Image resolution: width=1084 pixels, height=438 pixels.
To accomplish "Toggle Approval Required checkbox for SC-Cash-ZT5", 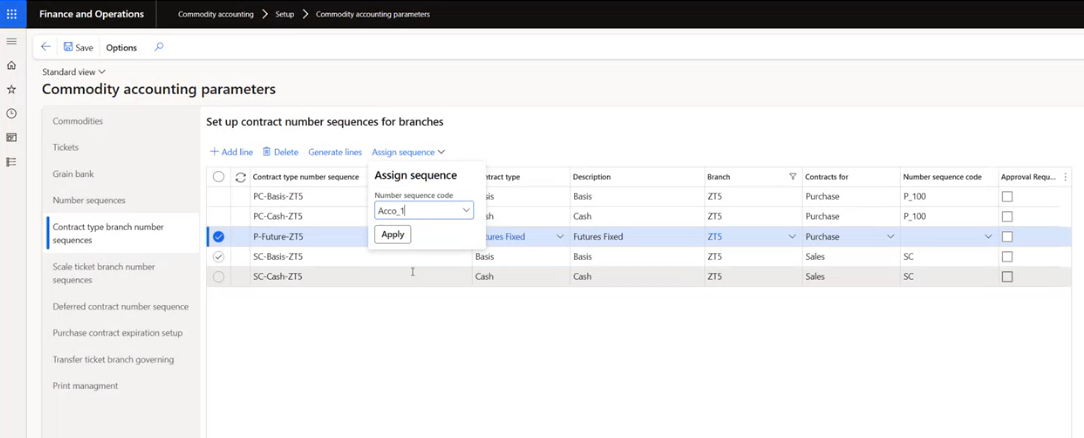I will click(1007, 277).
